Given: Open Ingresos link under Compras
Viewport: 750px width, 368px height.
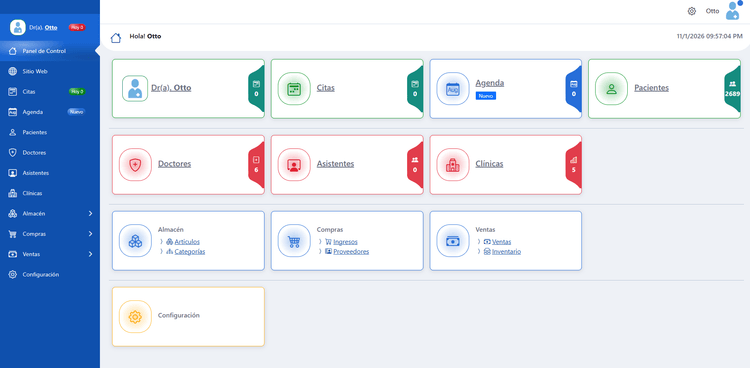Looking at the screenshot, I should tap(345, 242).
